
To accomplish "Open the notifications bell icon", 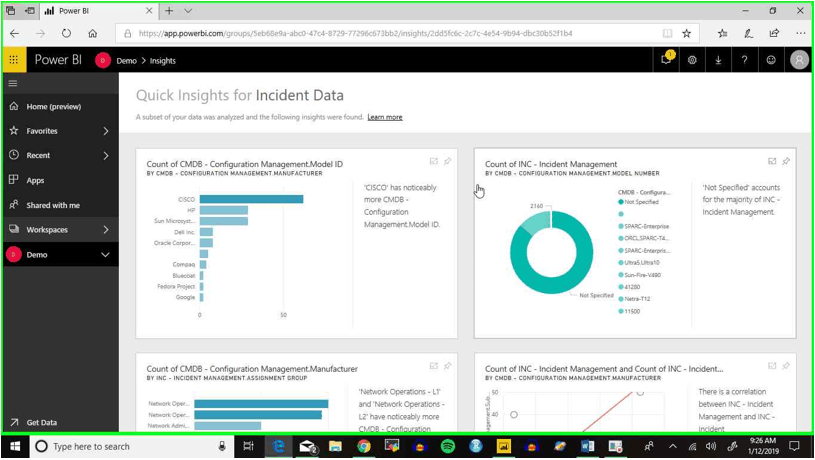I will click(x=666, y=59).
